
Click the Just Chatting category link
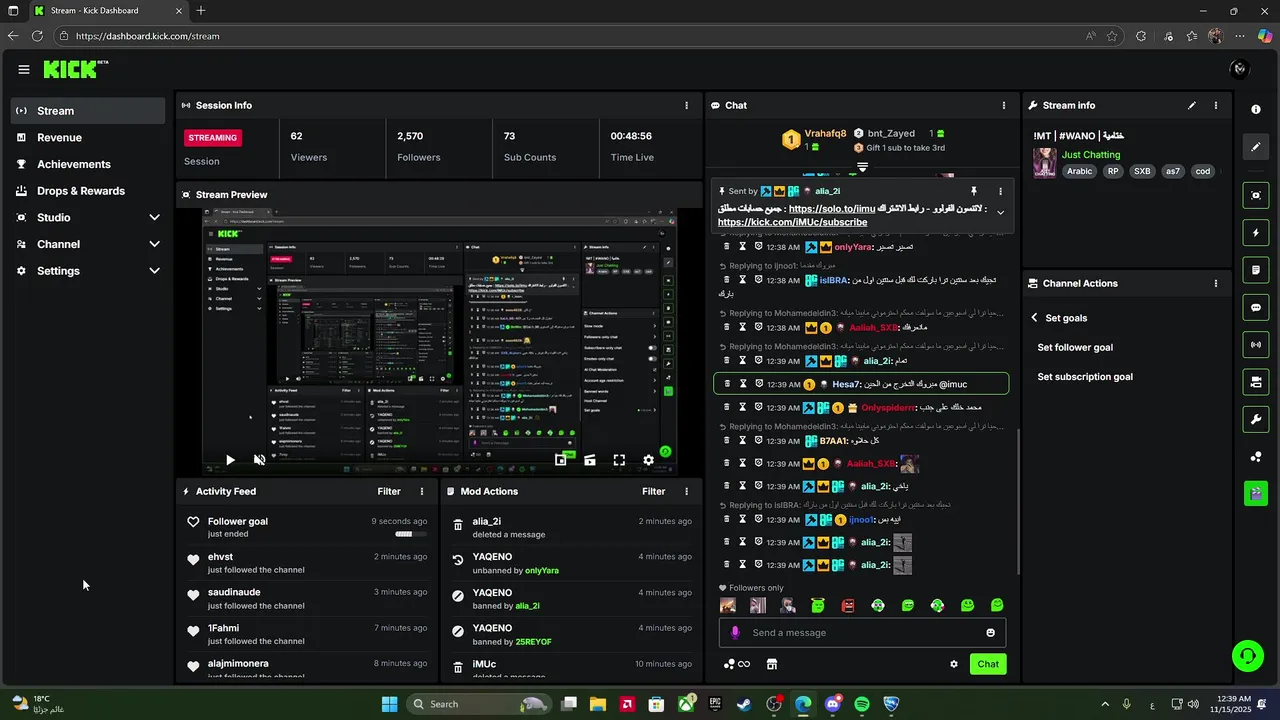[1091, 155]
